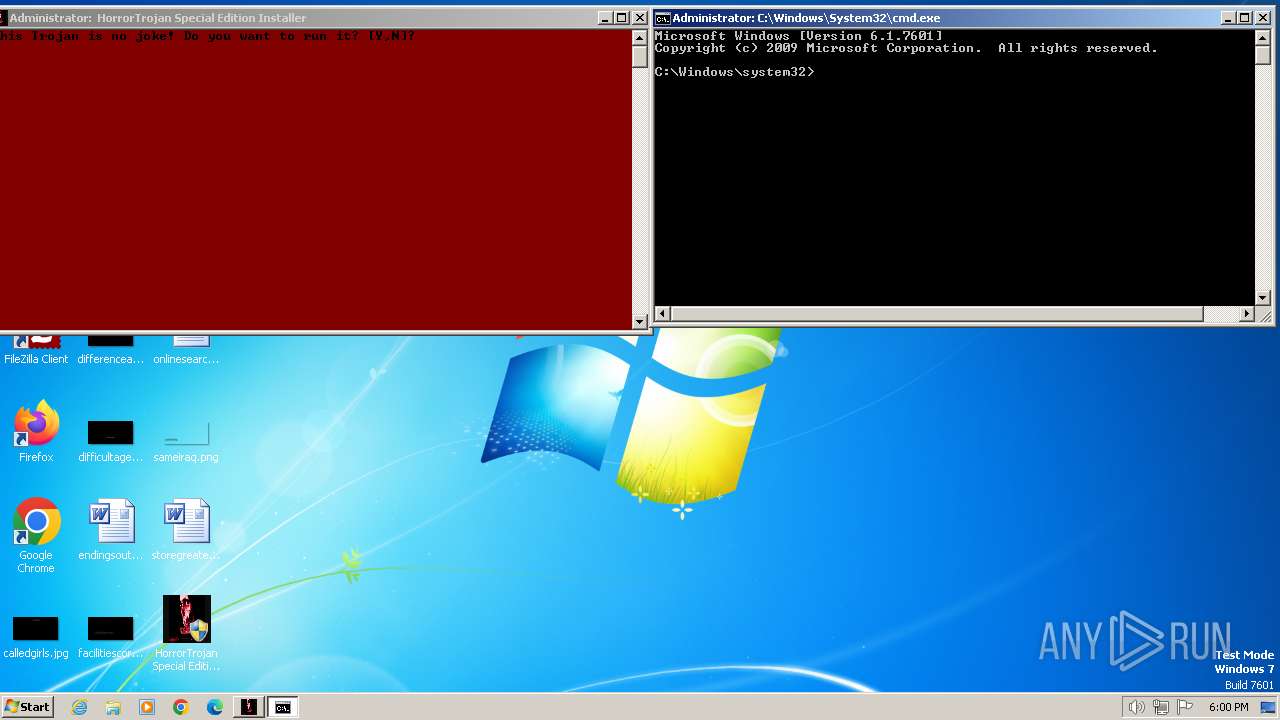This screenshot has width=1280, height=720.
Task: Open Internet Explorer from the taskbar
Action: click(79, 707)
